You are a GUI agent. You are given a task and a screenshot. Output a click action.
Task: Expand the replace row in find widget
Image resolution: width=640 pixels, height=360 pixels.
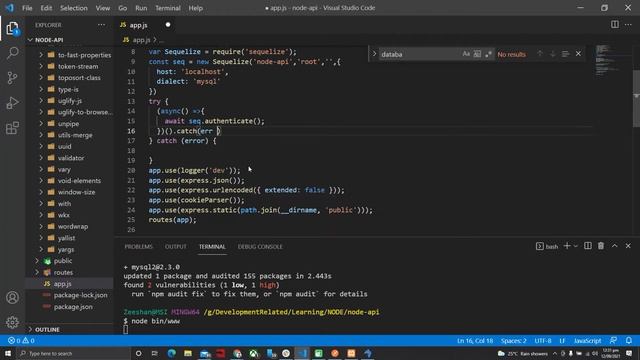(x=374, y=54)
